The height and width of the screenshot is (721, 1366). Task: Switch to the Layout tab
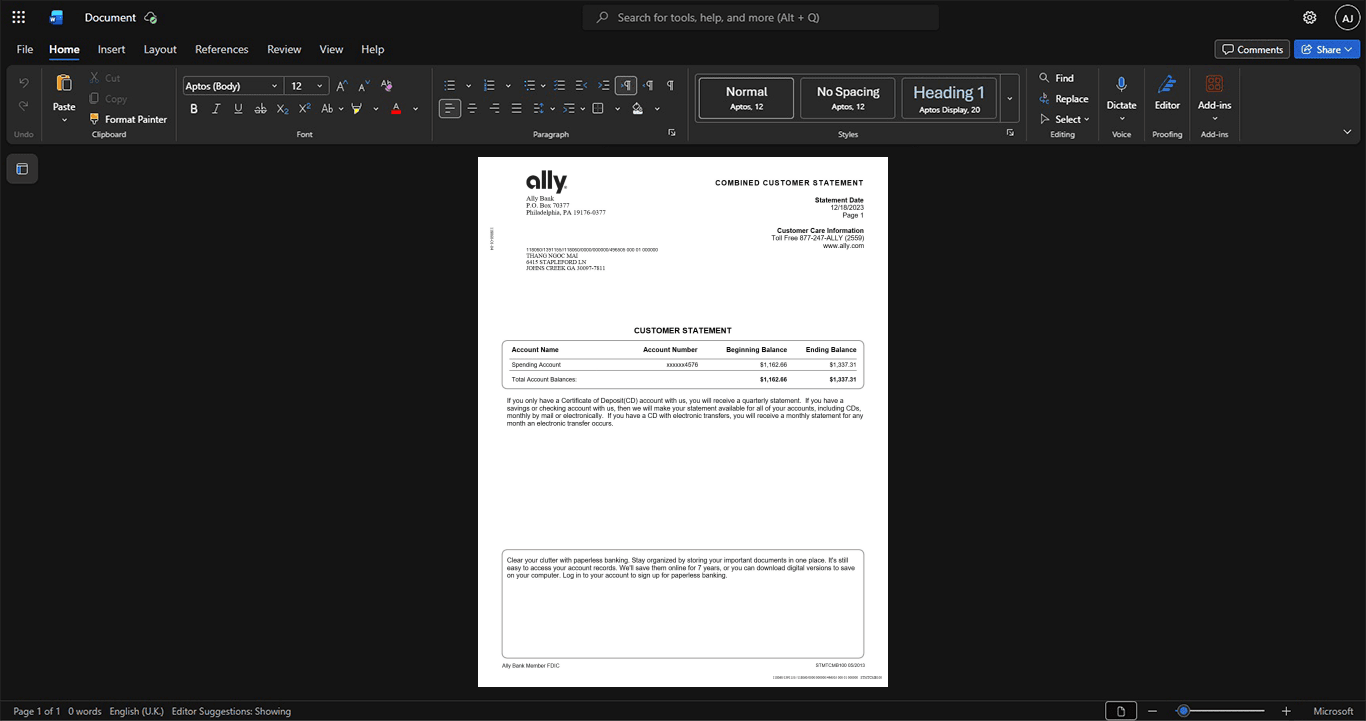coord(160,49)
